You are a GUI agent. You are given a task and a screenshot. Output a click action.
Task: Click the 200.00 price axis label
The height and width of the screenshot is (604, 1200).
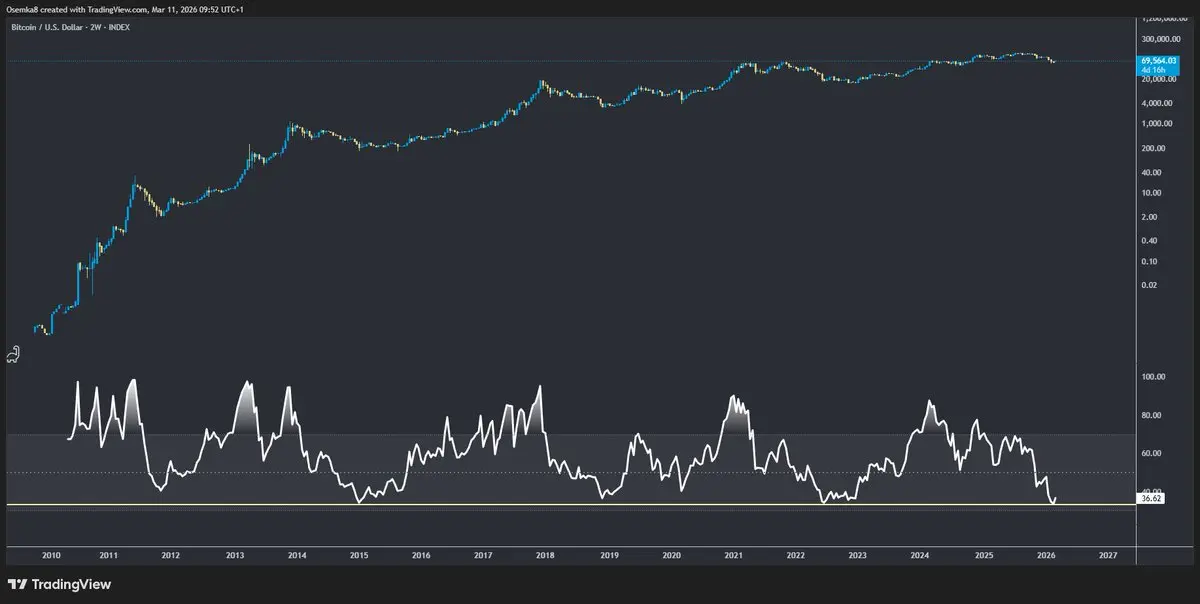click(x=1151, y=148)
